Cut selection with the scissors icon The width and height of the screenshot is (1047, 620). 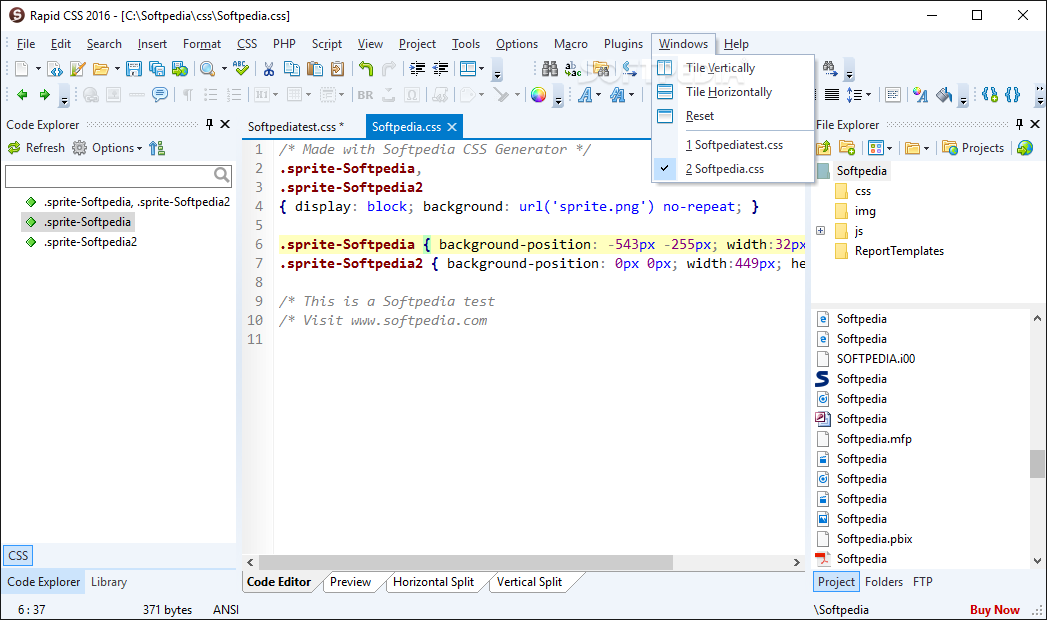coord(268,69)
